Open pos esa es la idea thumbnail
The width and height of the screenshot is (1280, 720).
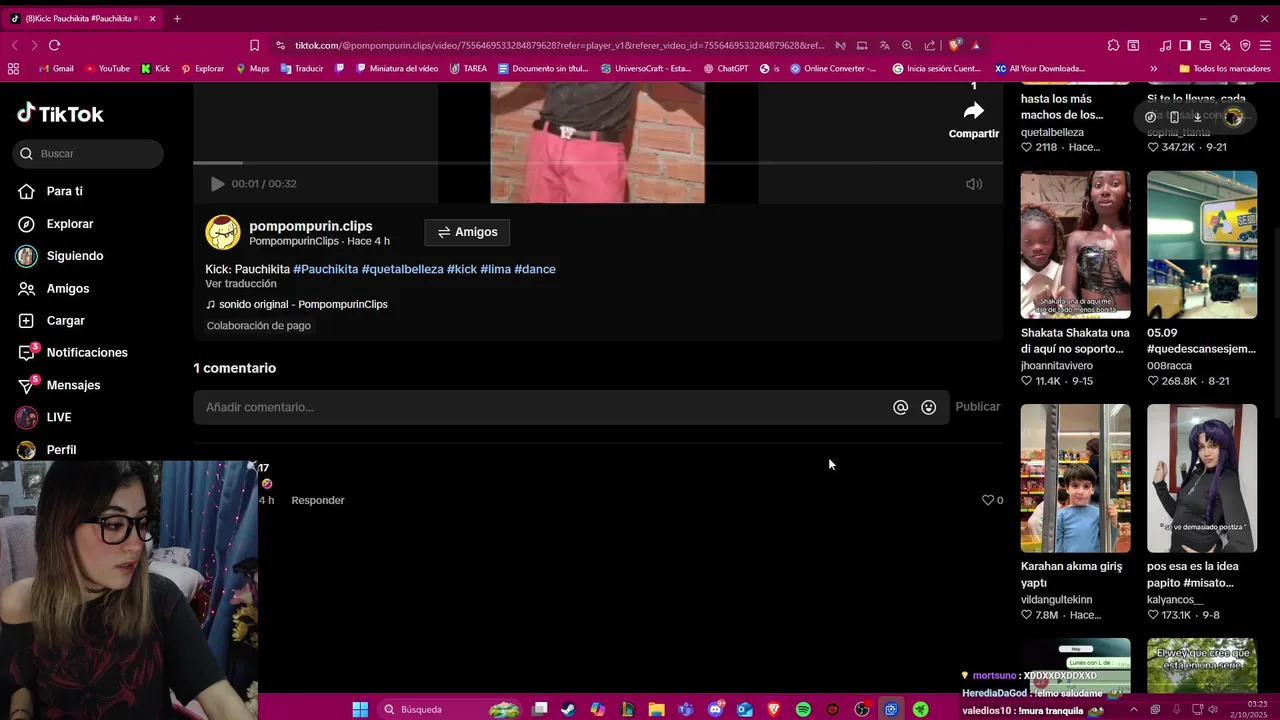click(1202, 478)
